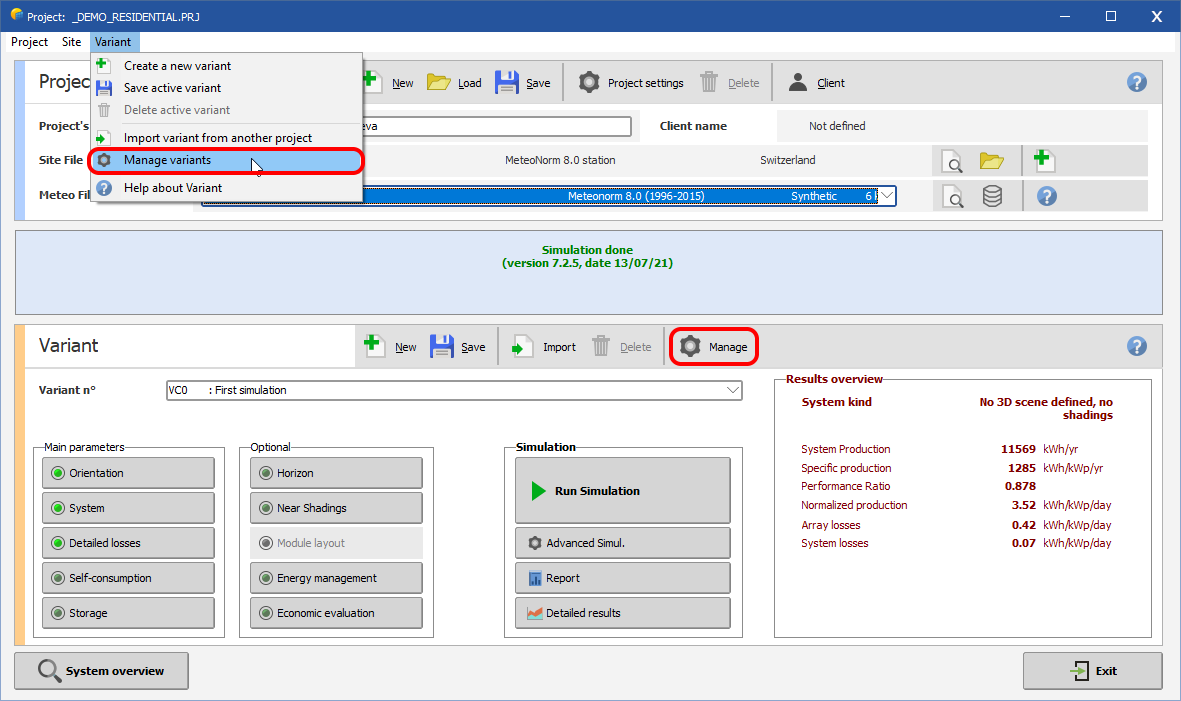Click the Not defined client name field
Viewport: 1181px width, 701px height.
962,126
